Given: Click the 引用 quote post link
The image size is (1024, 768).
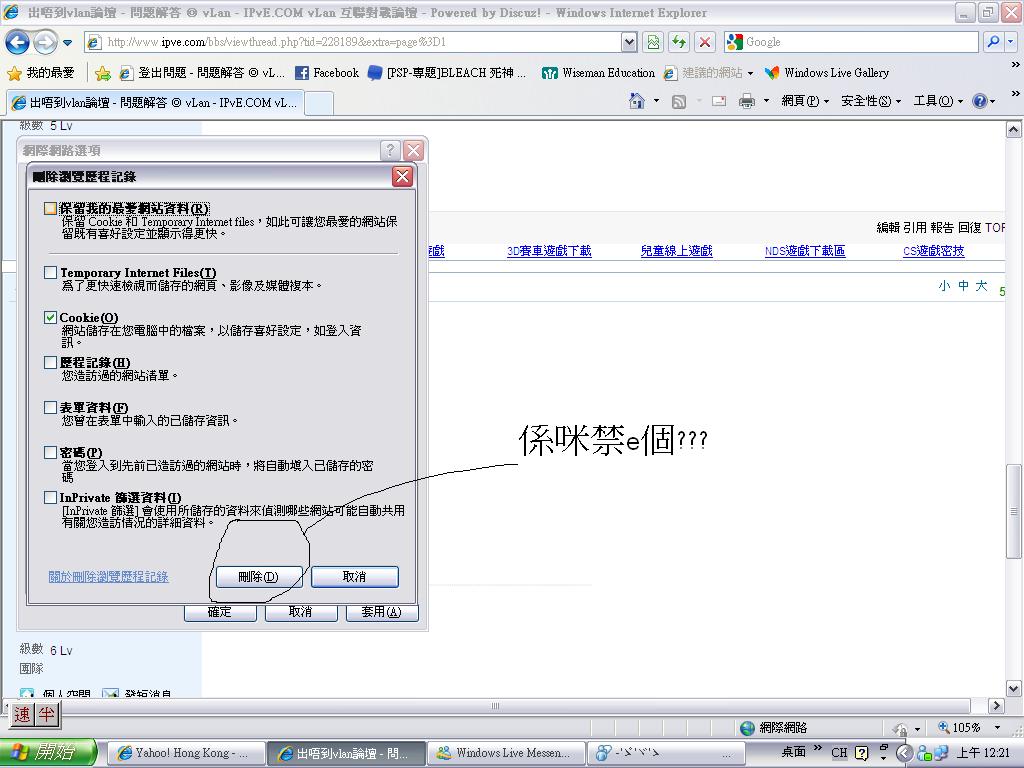Looking at the screenshot, I should coord(915,227).
